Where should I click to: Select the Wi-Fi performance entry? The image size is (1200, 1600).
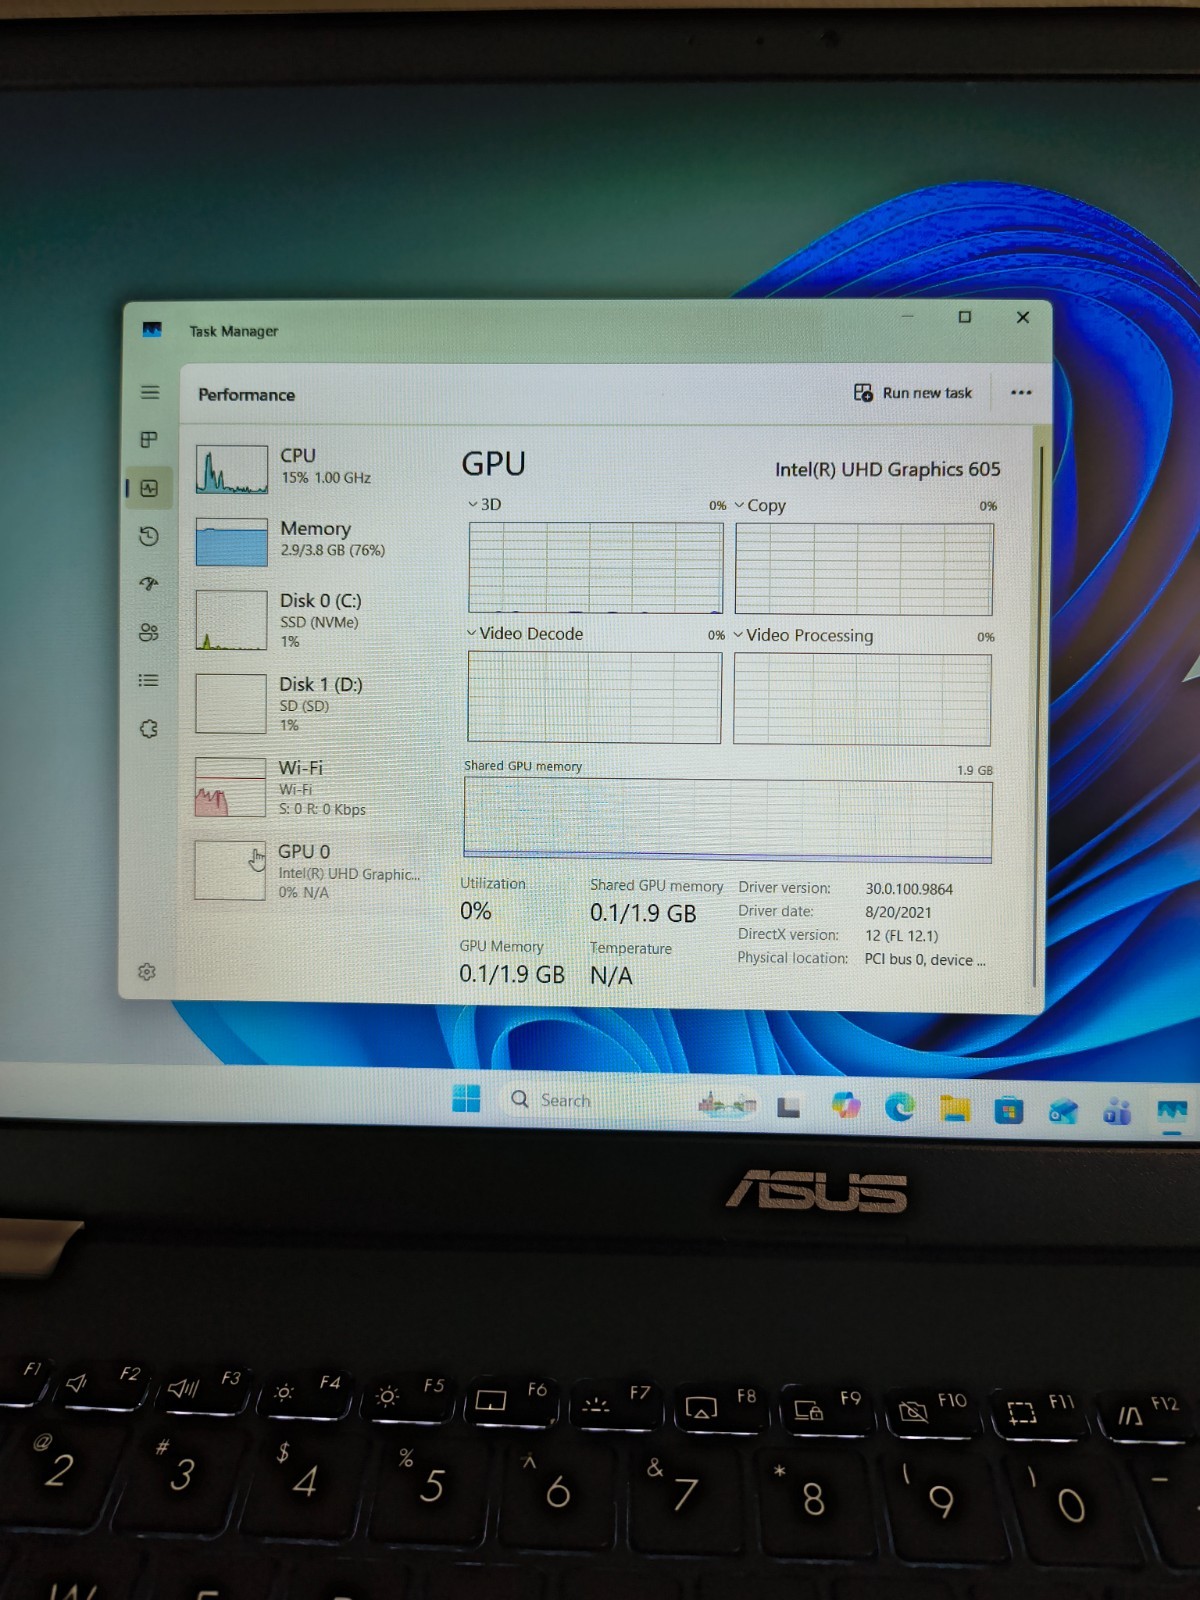click(x=312, y=787)
